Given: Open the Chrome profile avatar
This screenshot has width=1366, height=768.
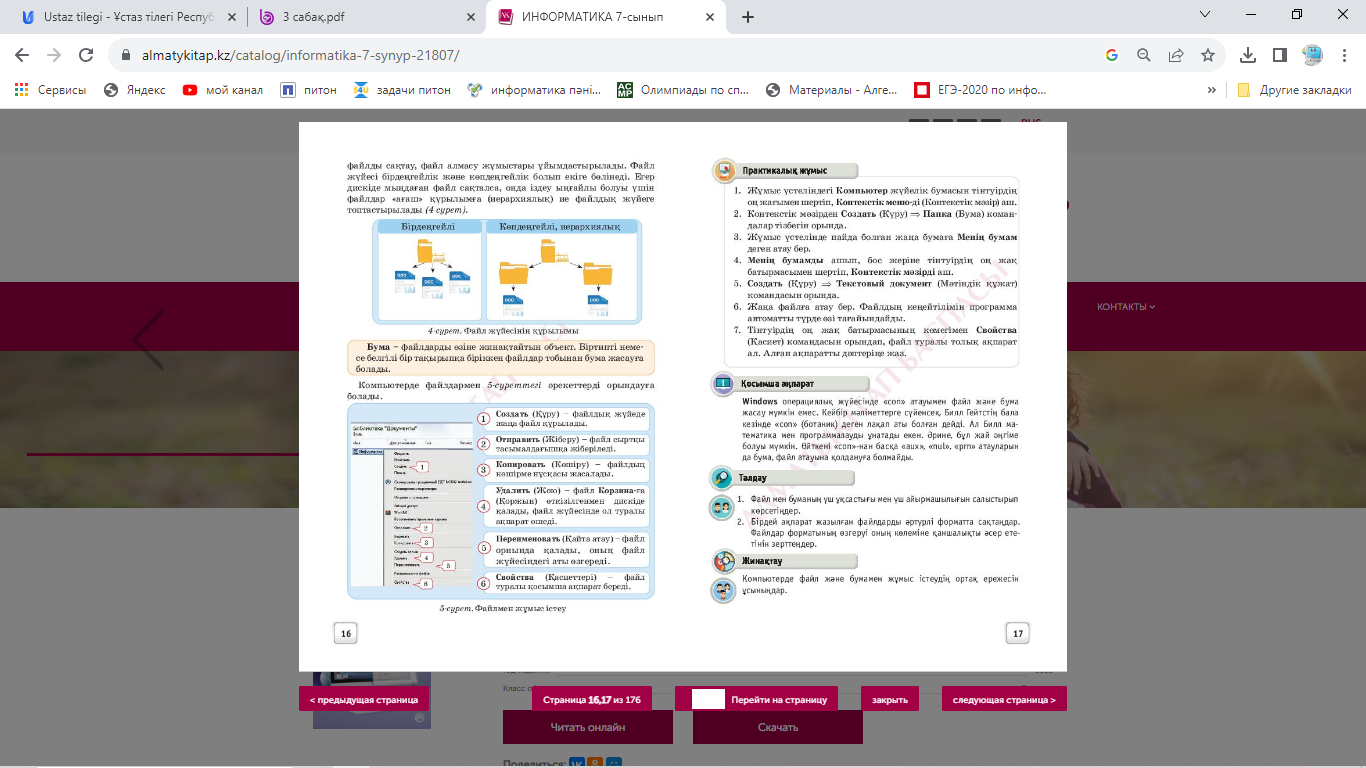Looking at the screenshot, I should [1311, 55].
